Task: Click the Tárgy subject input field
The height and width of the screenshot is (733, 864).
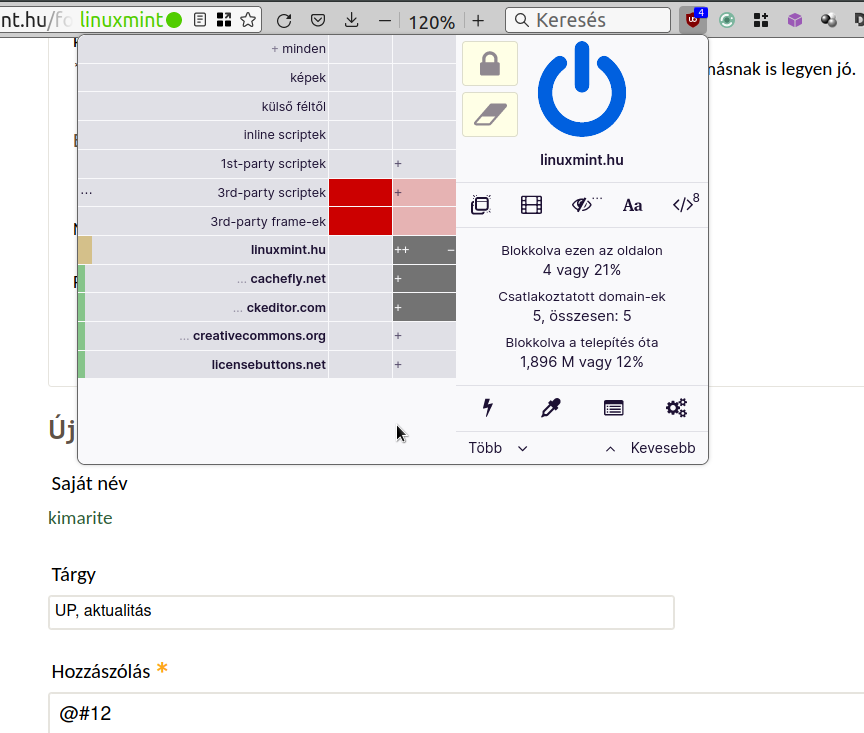Action: [361, 612]
